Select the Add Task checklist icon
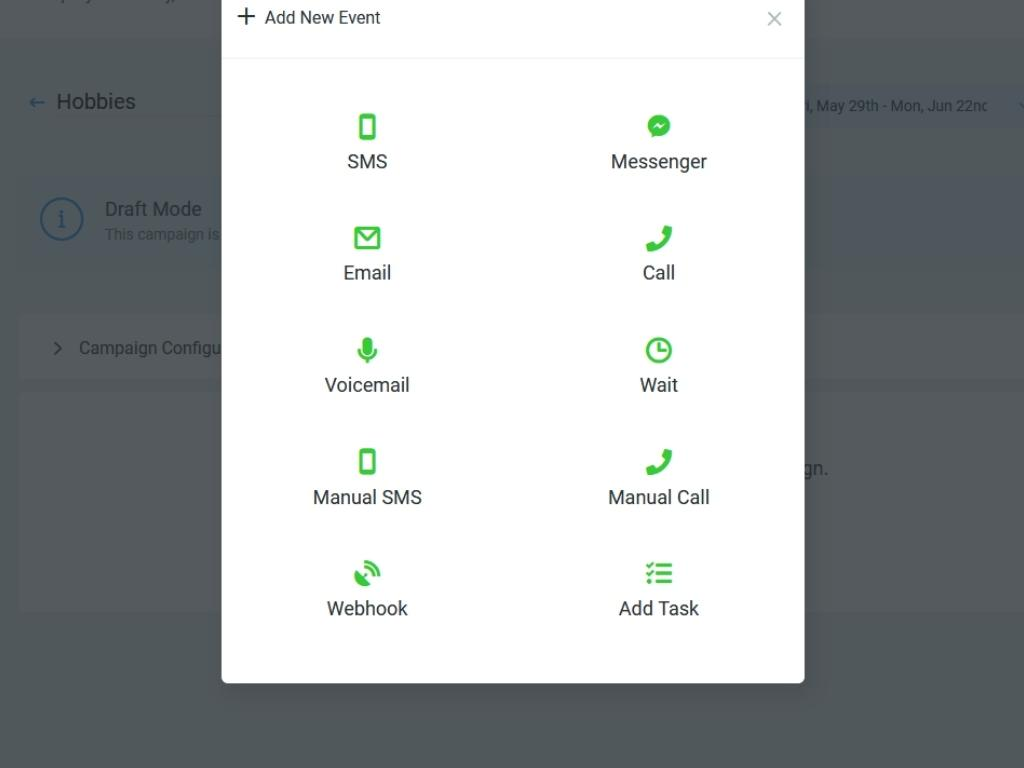 pyautogui.click(x=658, y=573)
